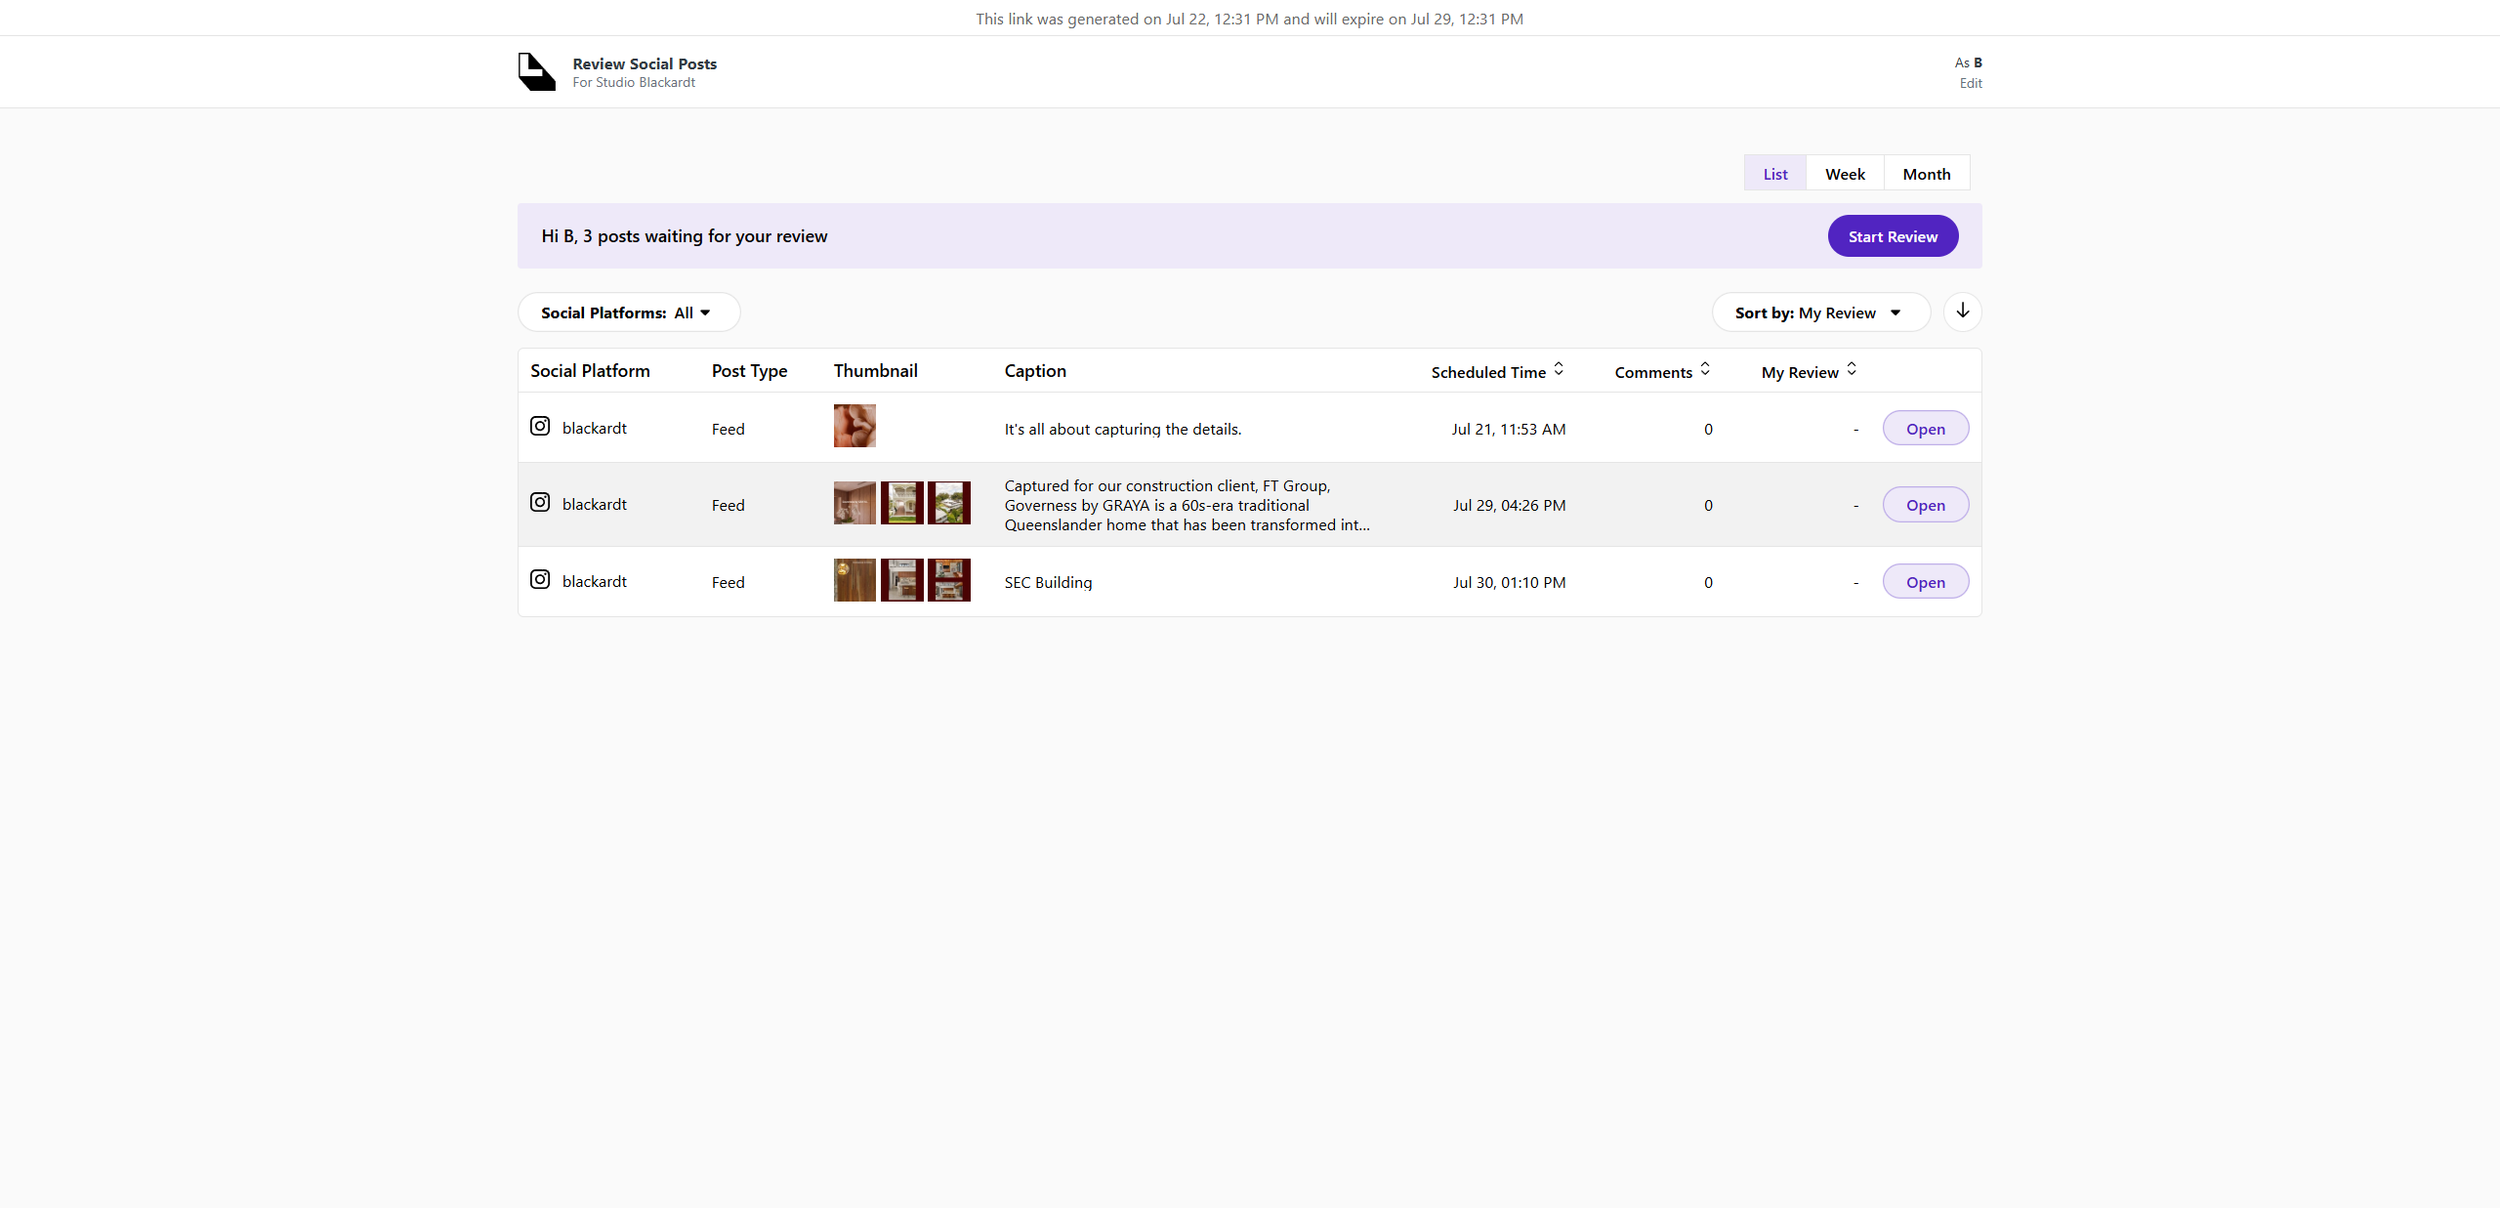This screenshot has height=1208, width=2500.
Task: Click the Edit reviewer name link
Action: (1970, 84)
